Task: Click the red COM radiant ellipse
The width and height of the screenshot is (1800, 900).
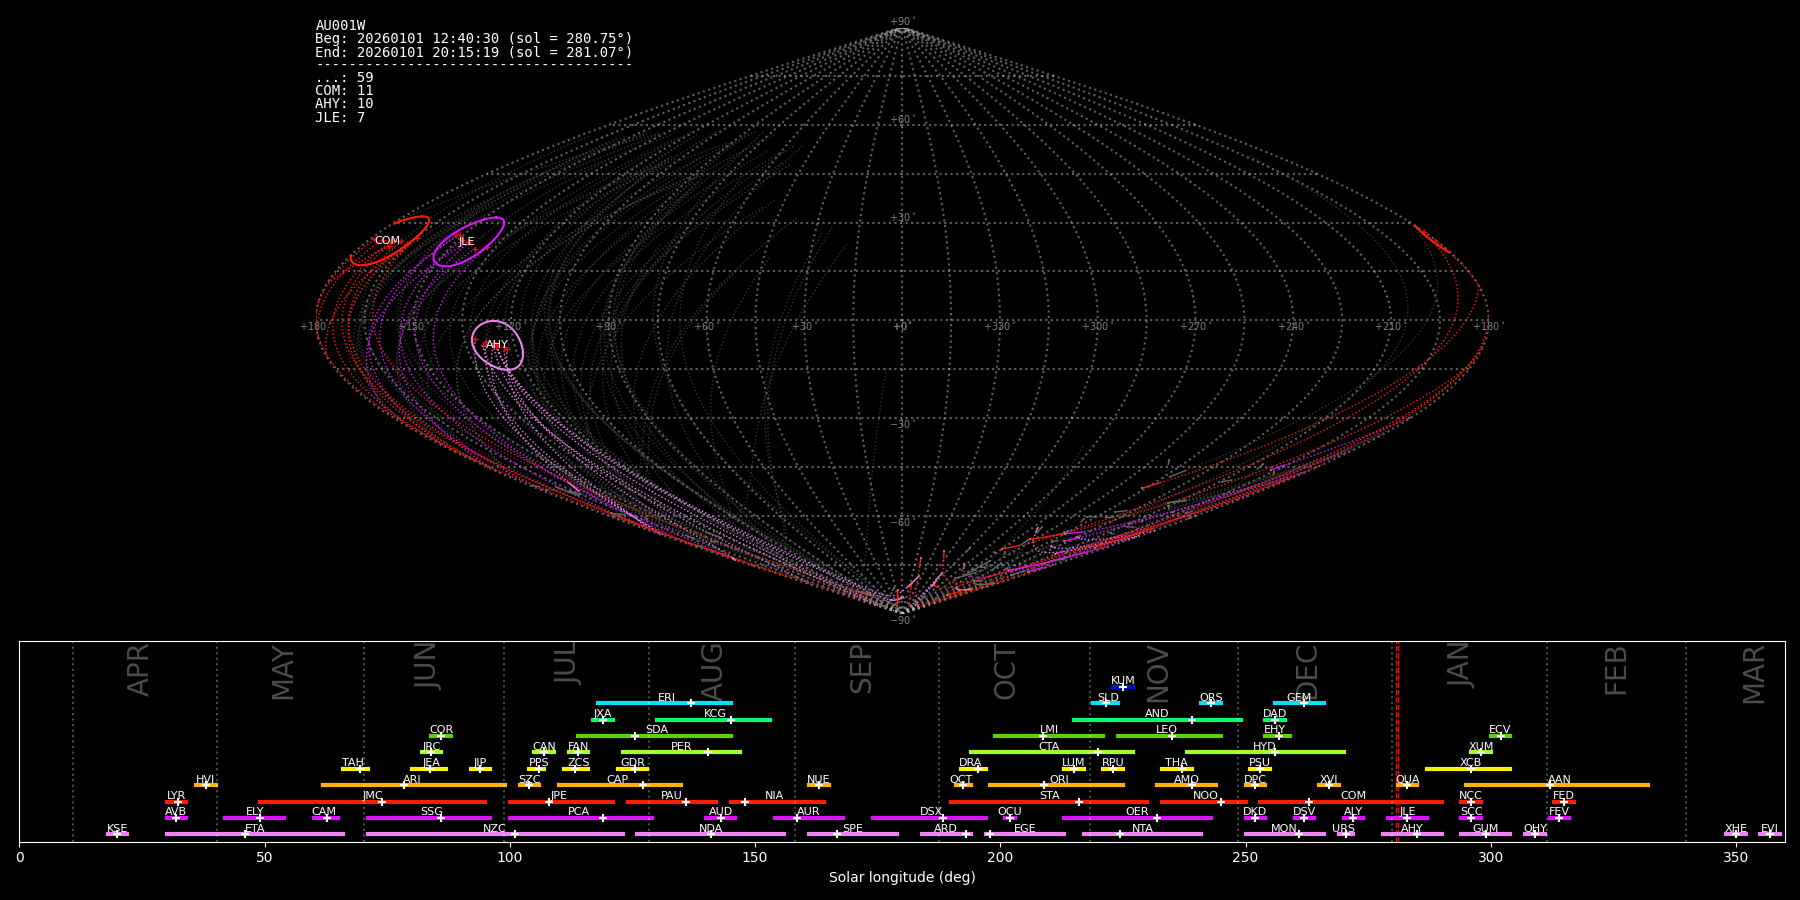Action: pos(390,241)
